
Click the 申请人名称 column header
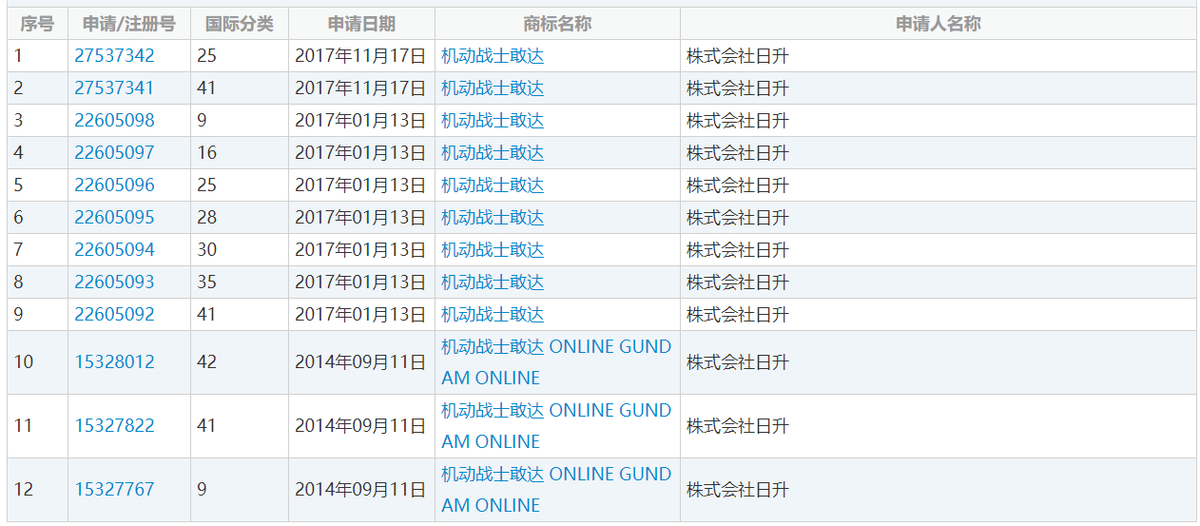(938, 24)
